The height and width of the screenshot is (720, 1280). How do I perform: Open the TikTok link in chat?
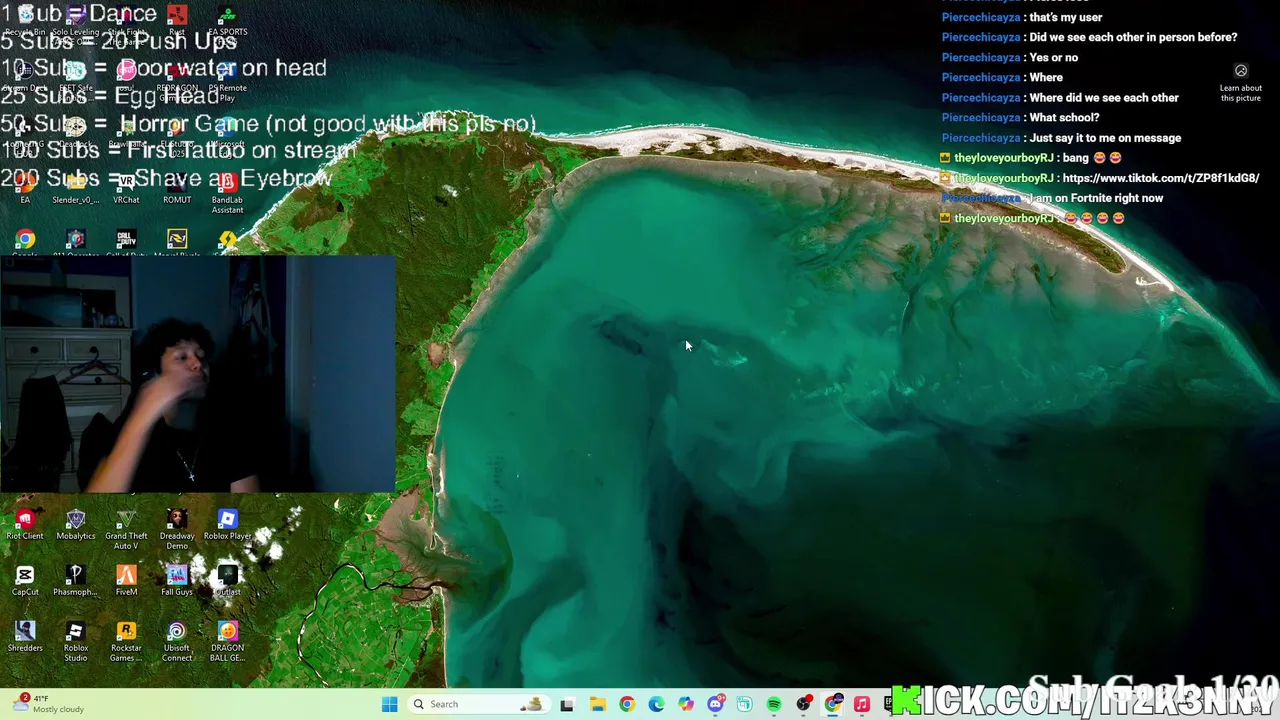[1161, 178]
